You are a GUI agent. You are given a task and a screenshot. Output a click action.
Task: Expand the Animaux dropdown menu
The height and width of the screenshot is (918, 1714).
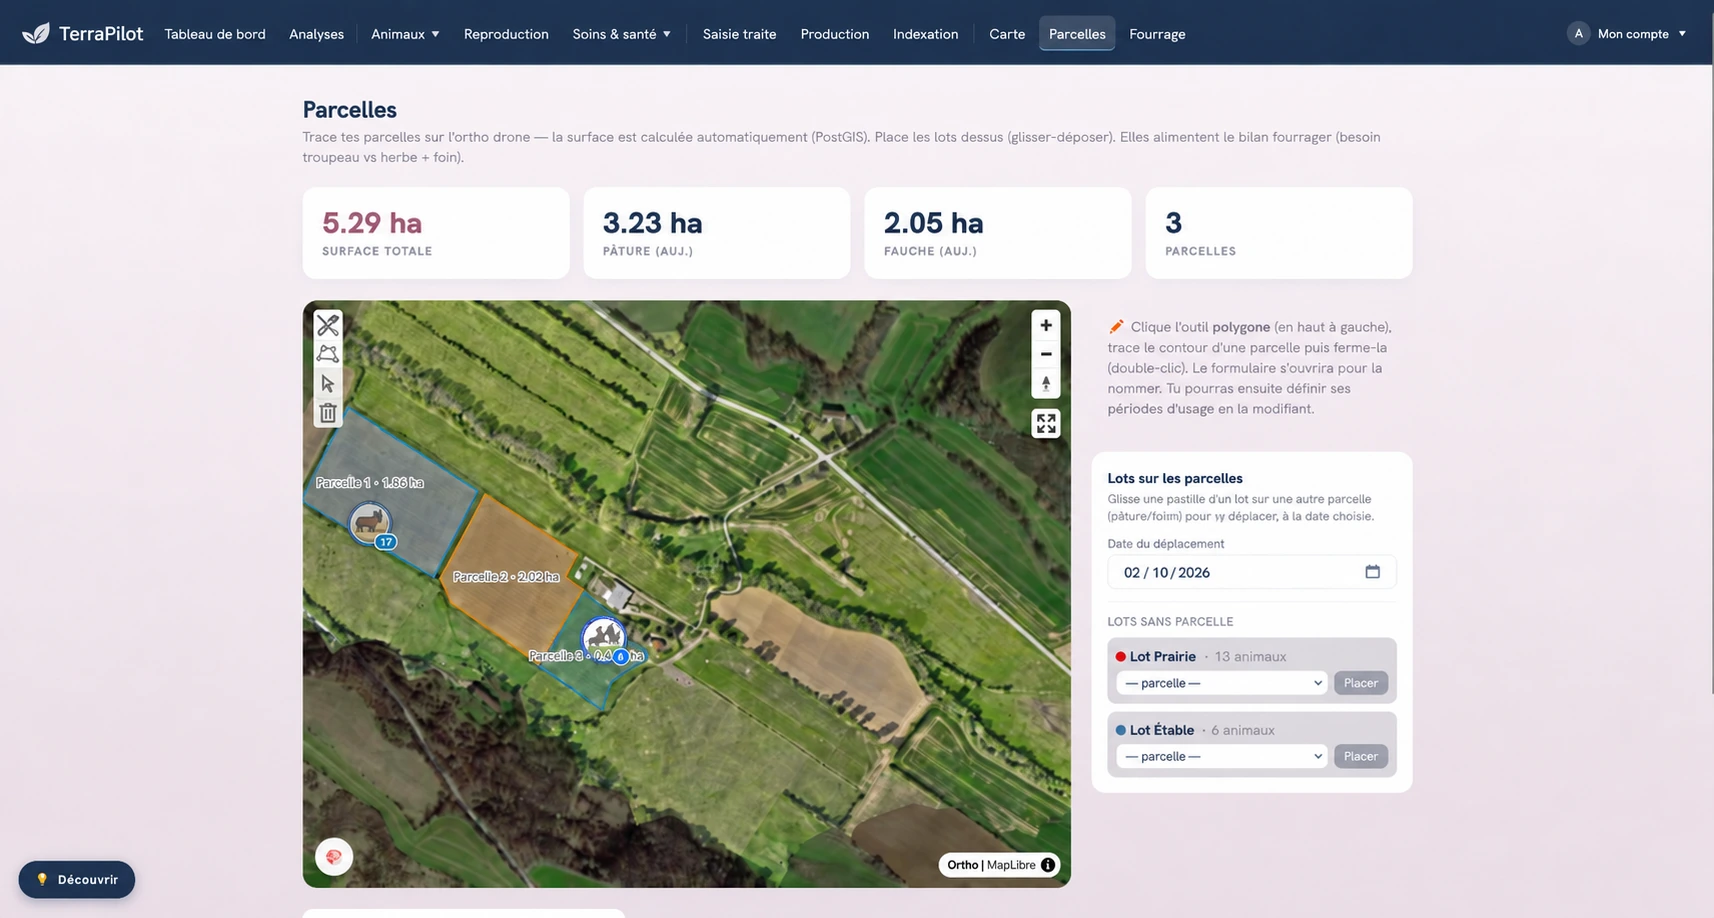pyautogui.click(x=405, y=34)
